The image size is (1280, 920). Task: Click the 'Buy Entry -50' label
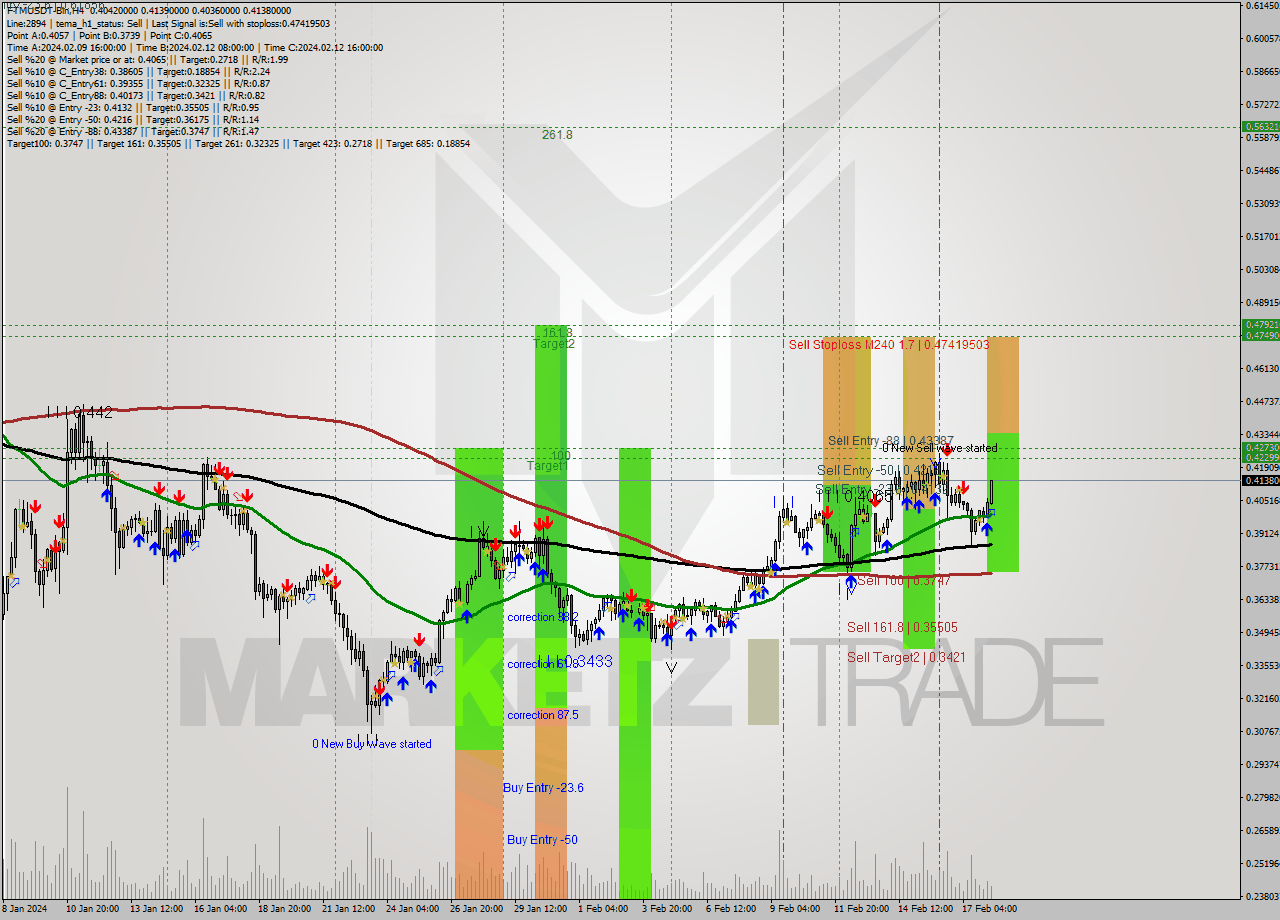point(541,840)
